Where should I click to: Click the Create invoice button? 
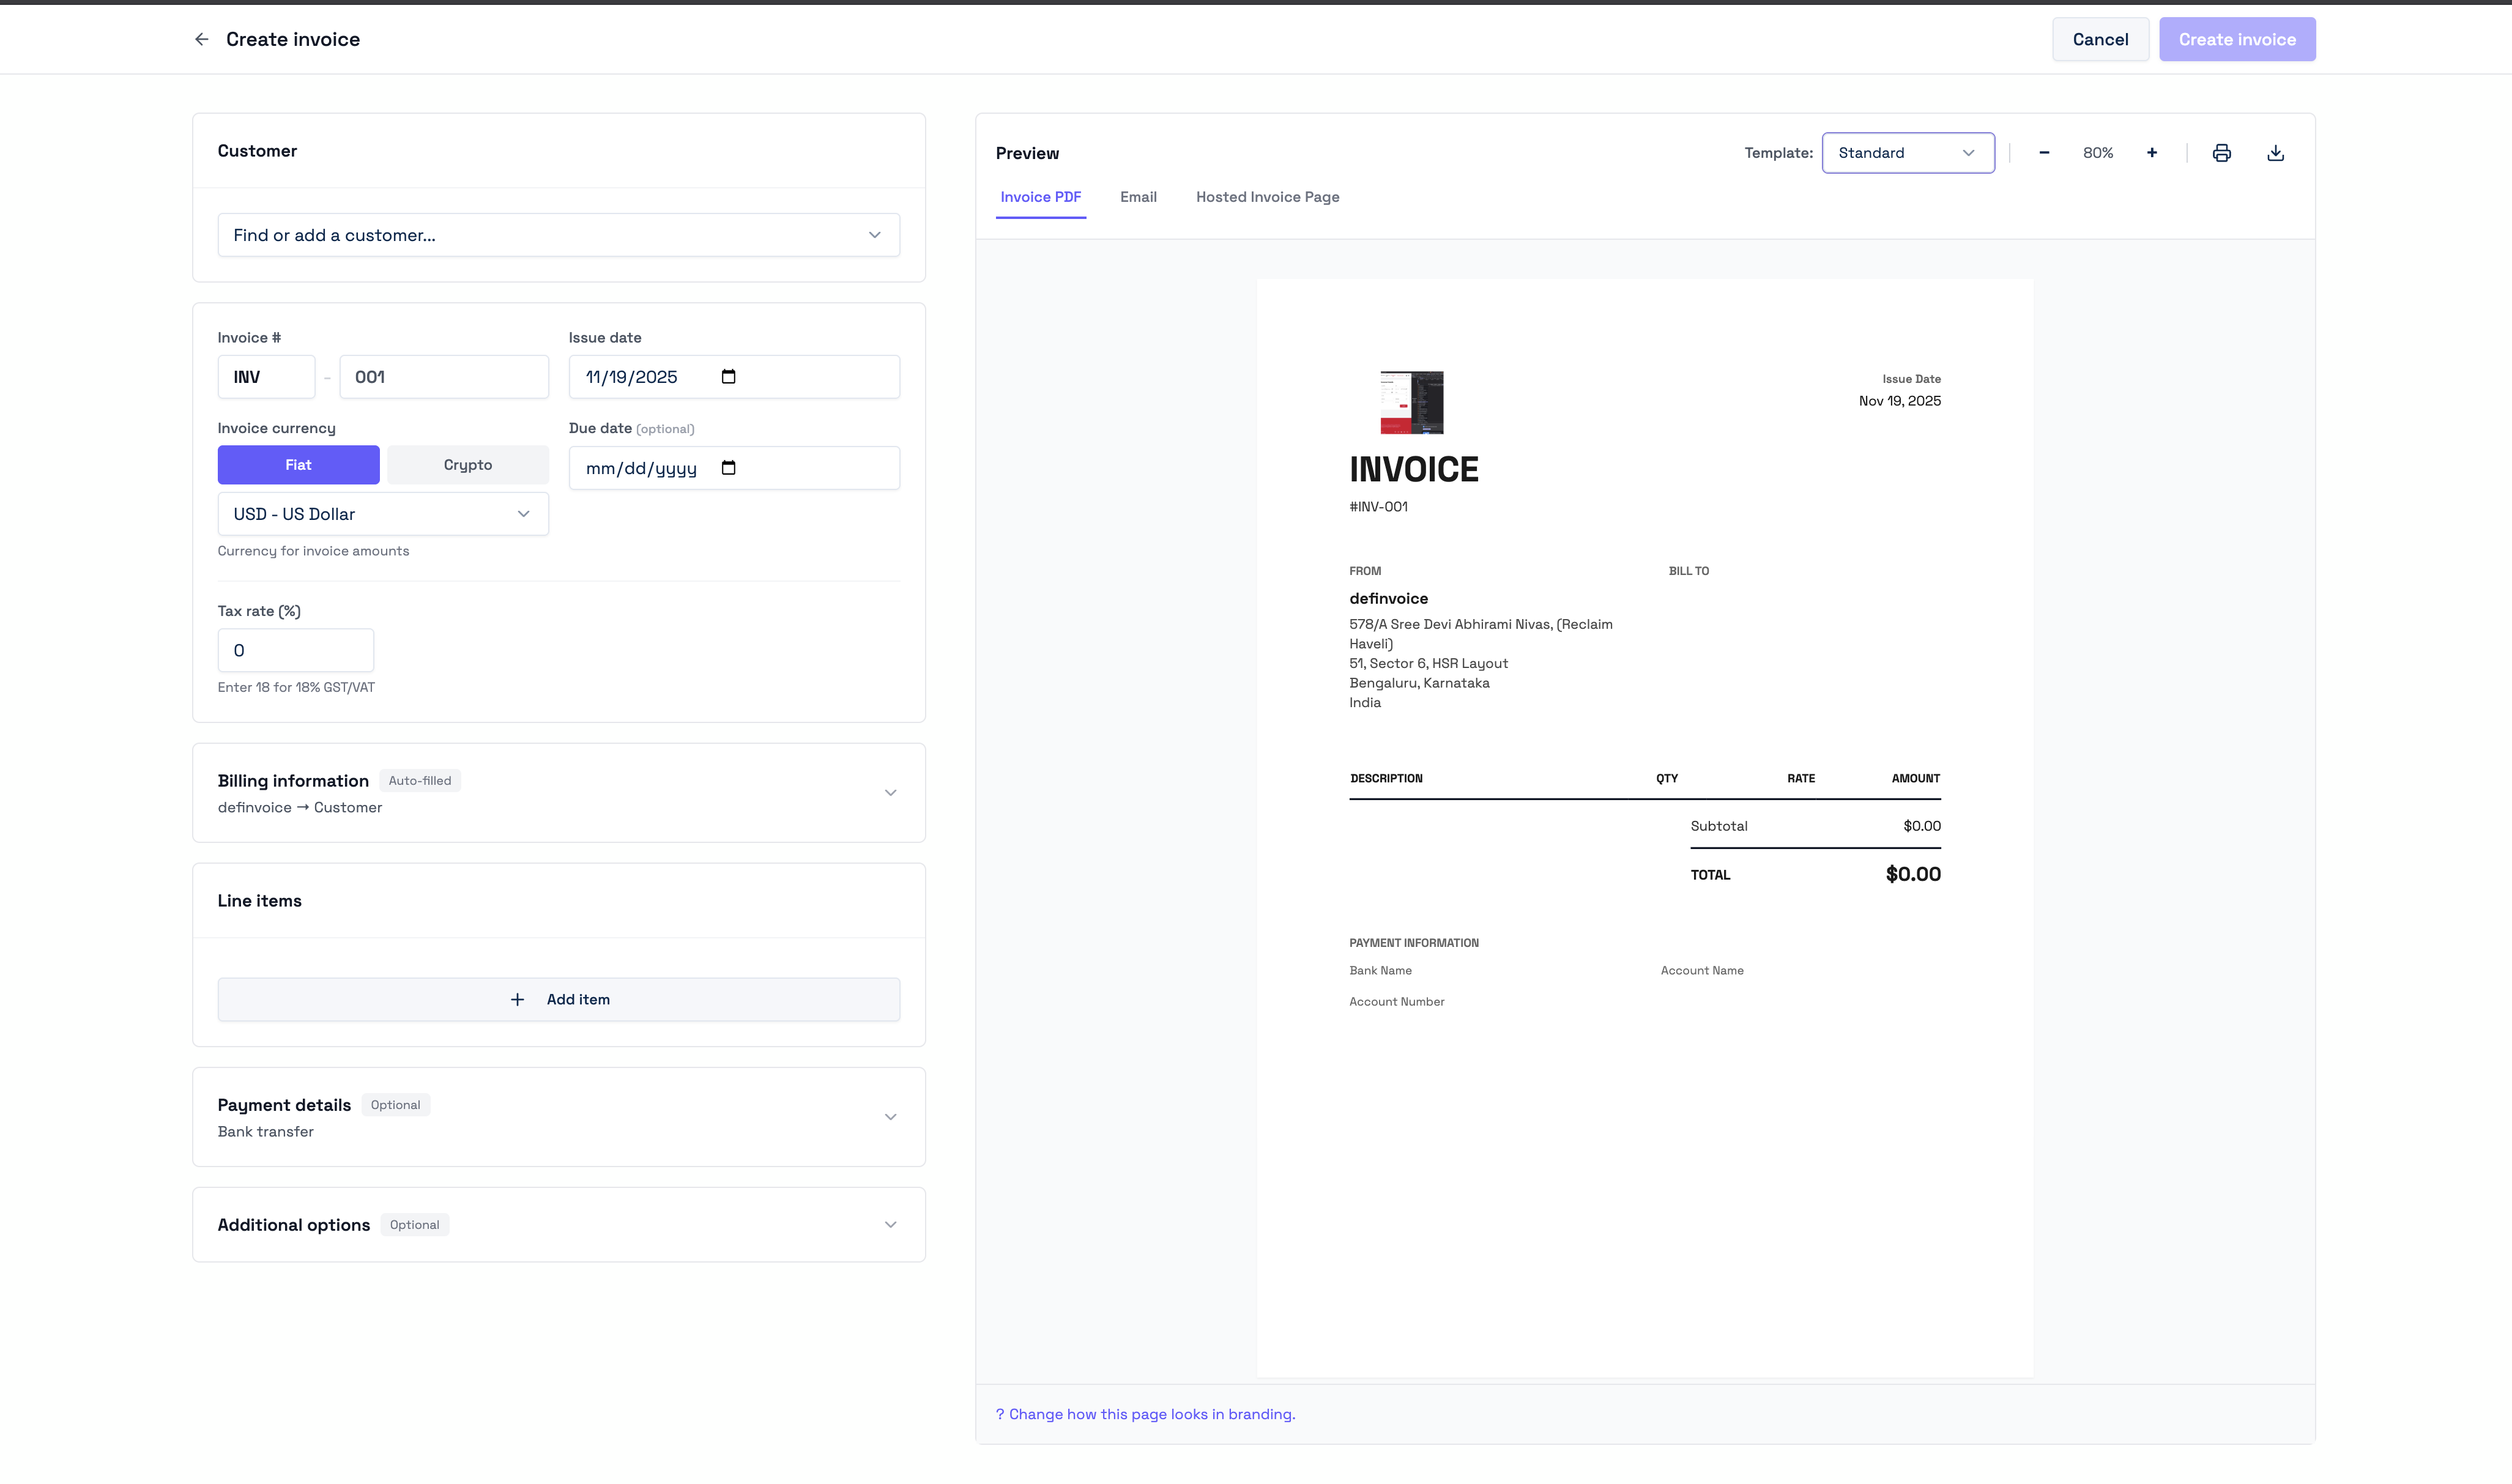pyautogui.click(x=2237, y=38)
